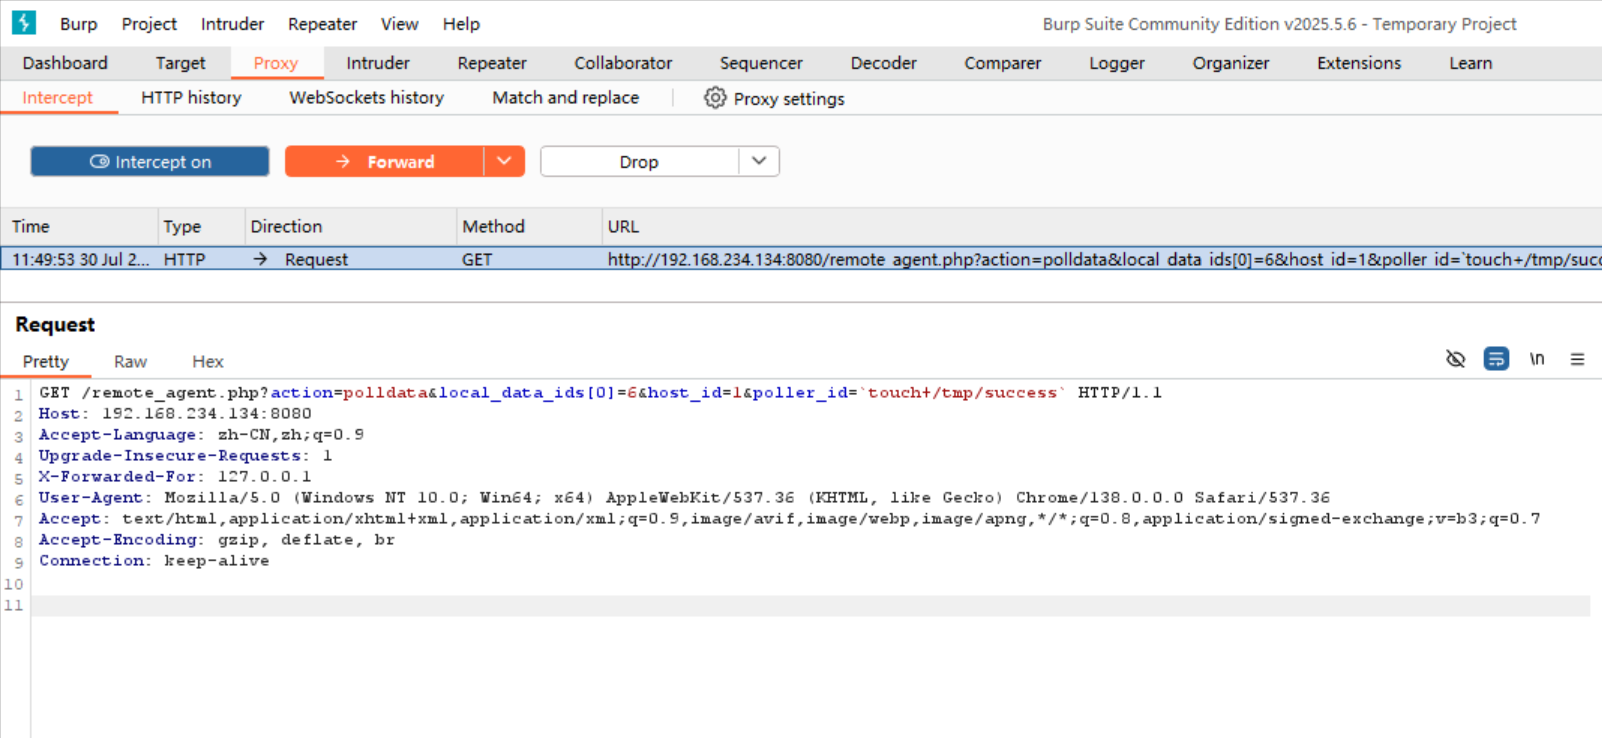Open the View menu
Viewport: 1602px width, 738px height.
(x=399, y=24)
